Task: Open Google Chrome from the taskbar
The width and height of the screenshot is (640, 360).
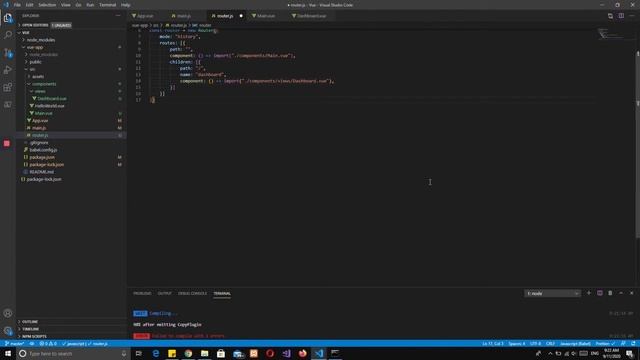Action: [188, 353]
